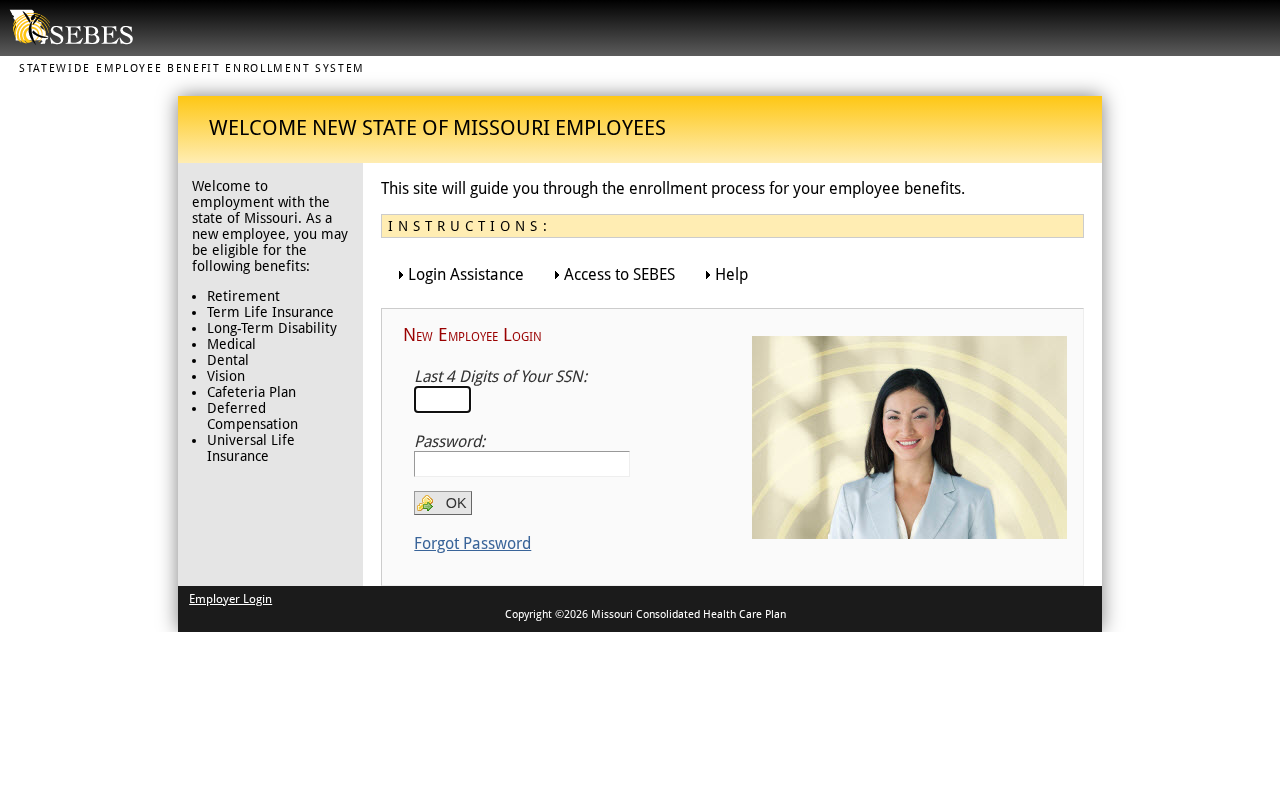Screen dimensions: 1280x800
Task: Expand the Login Assistance section
Action: (464, 275)
